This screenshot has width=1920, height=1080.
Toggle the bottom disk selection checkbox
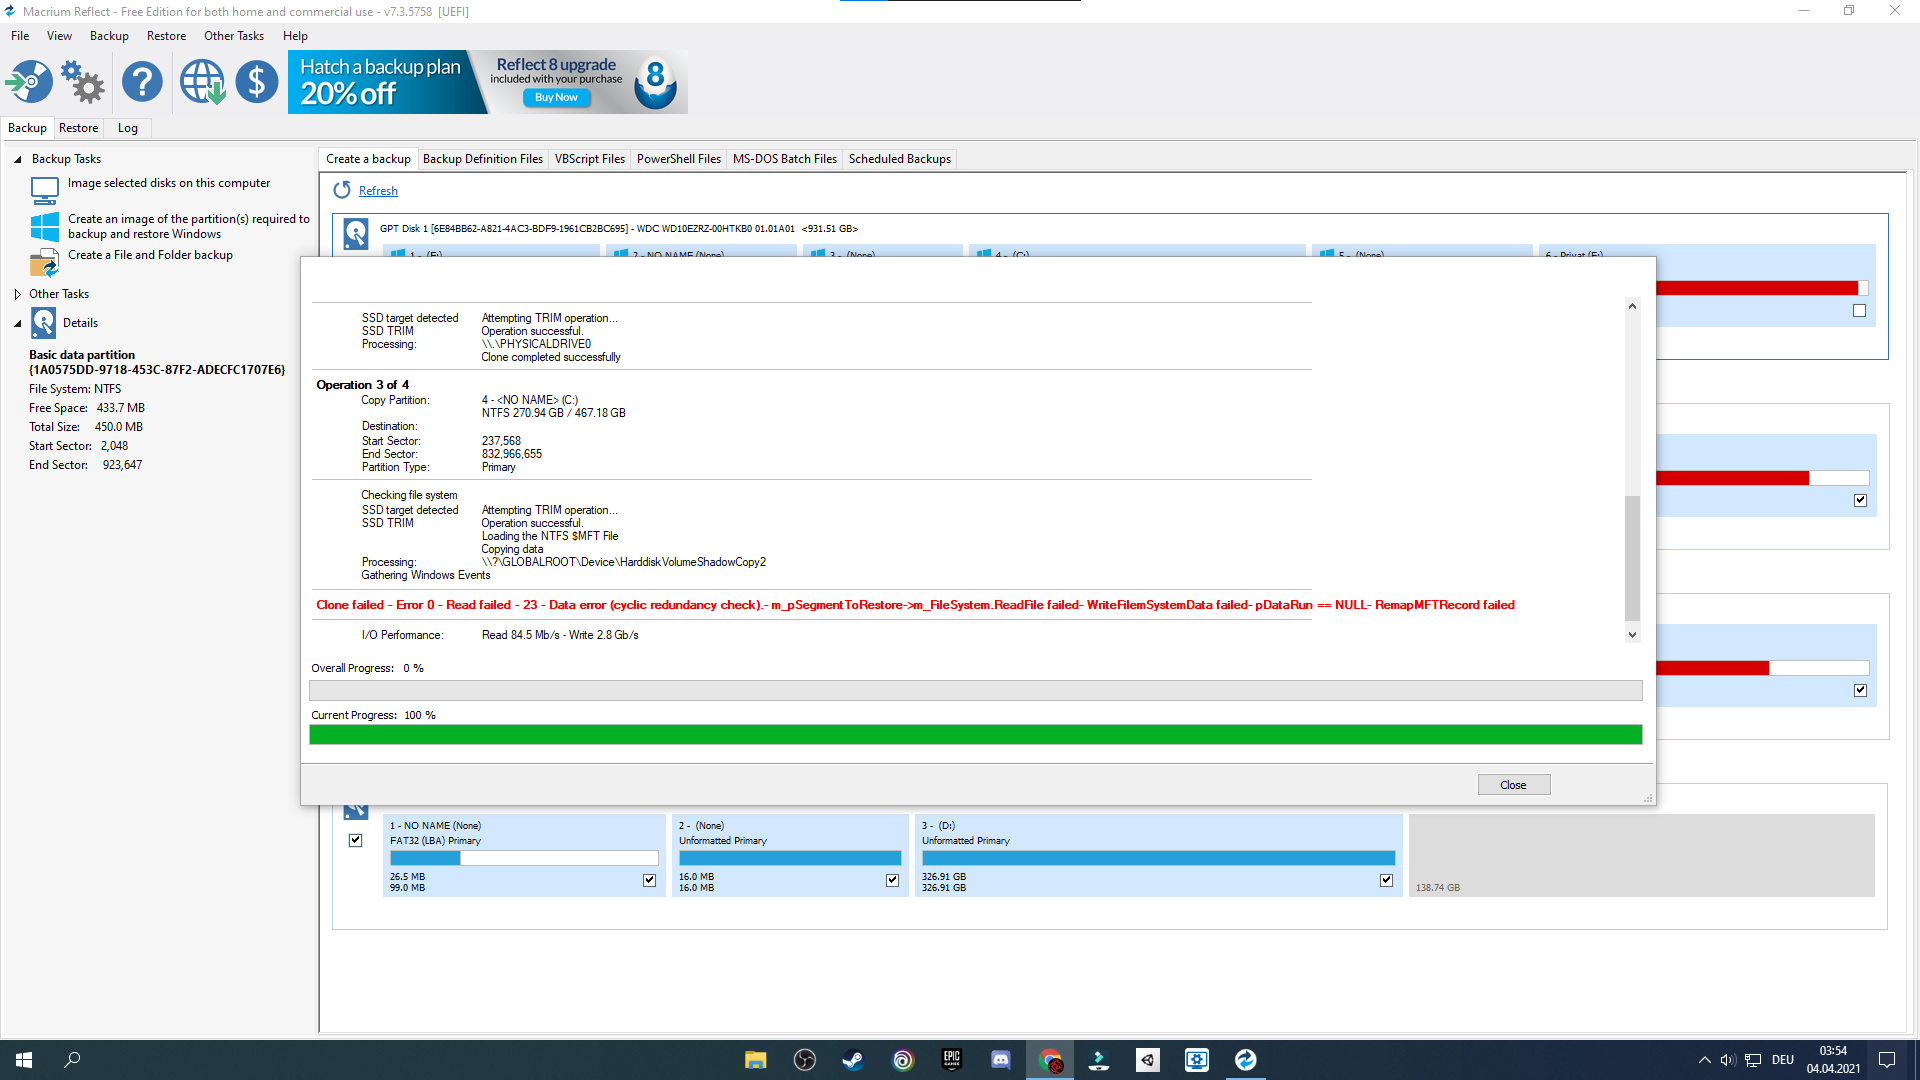tap(355, 840)
